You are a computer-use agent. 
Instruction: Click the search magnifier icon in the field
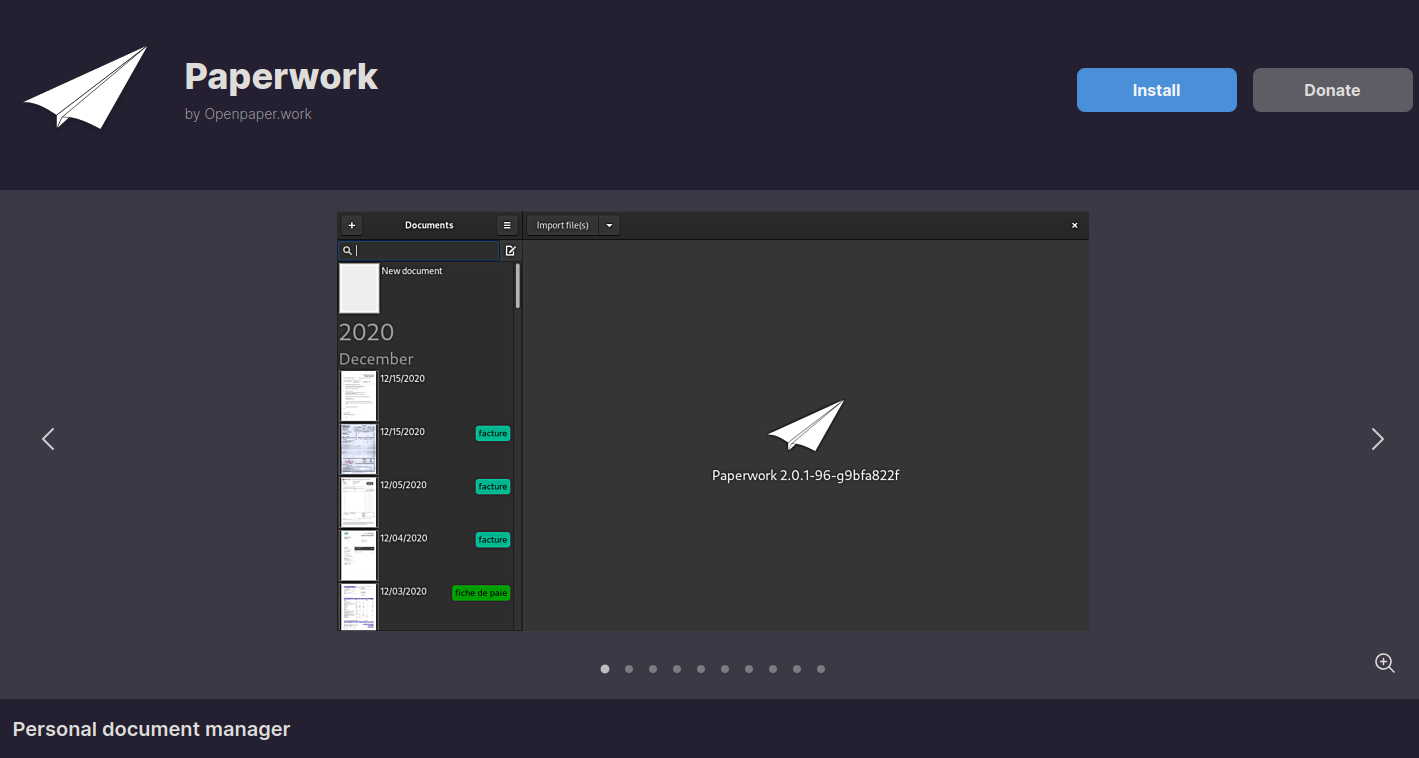347,251
